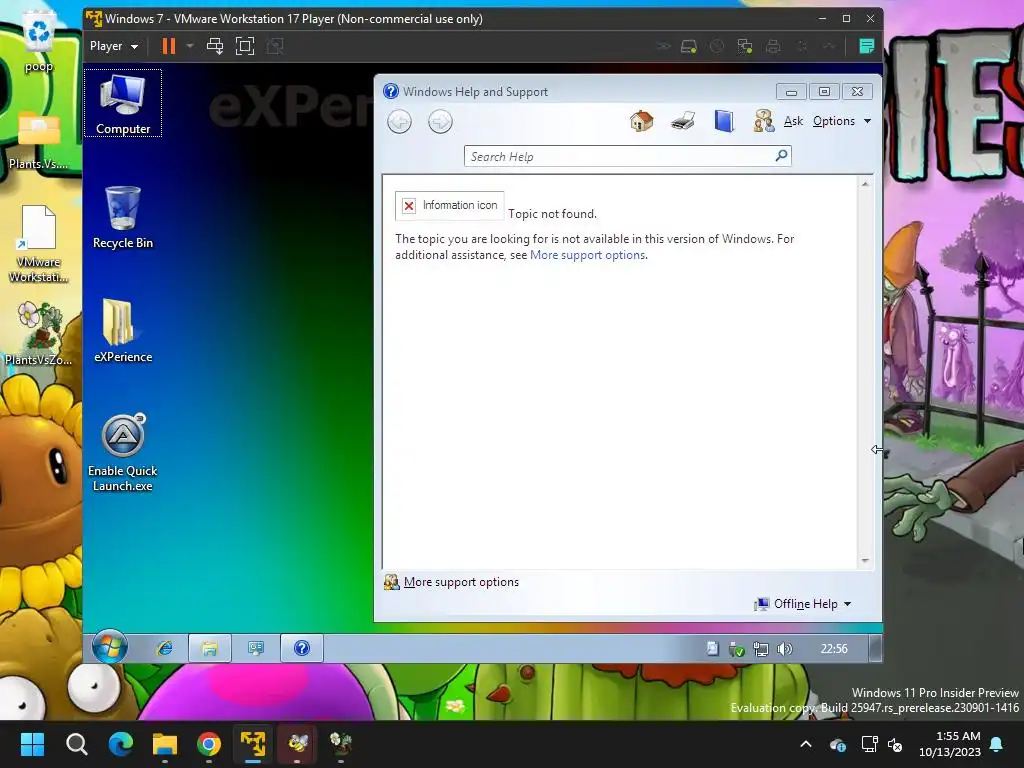Click VMware network adapter device icon

point(744,46)
